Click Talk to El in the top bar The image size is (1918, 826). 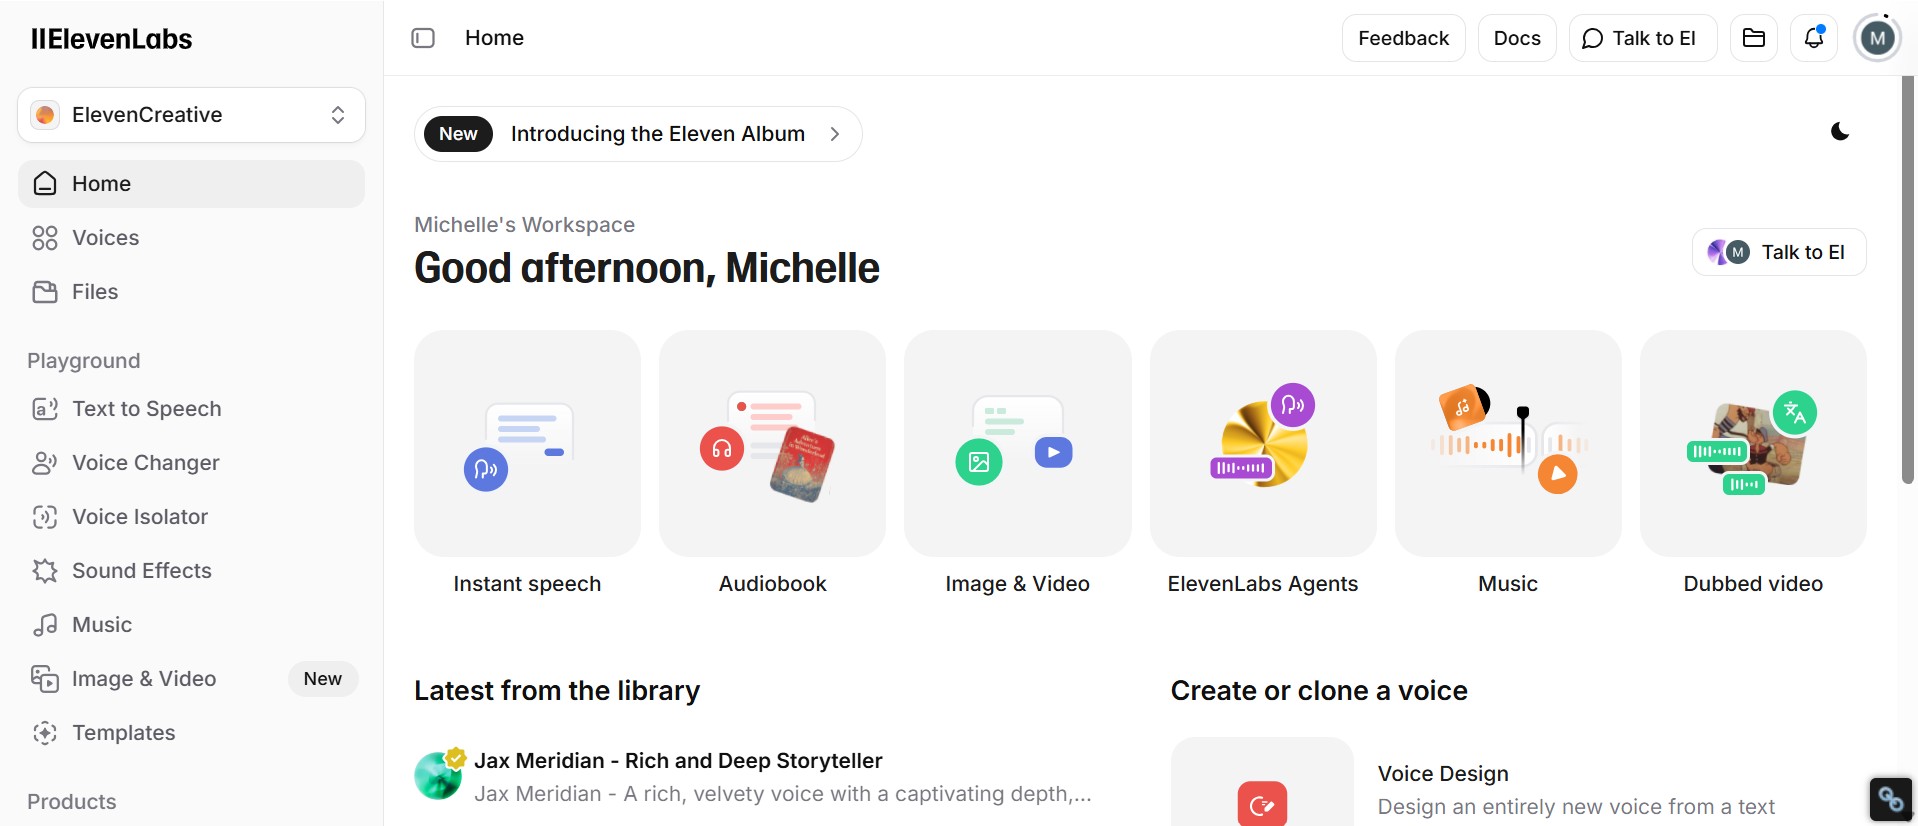point(1642,38)
